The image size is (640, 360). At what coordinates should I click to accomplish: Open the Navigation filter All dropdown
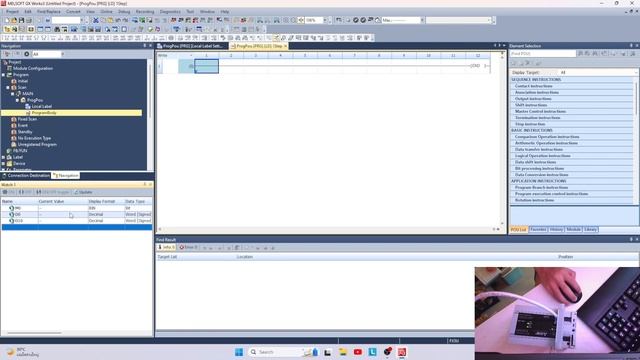click(62, 54)
